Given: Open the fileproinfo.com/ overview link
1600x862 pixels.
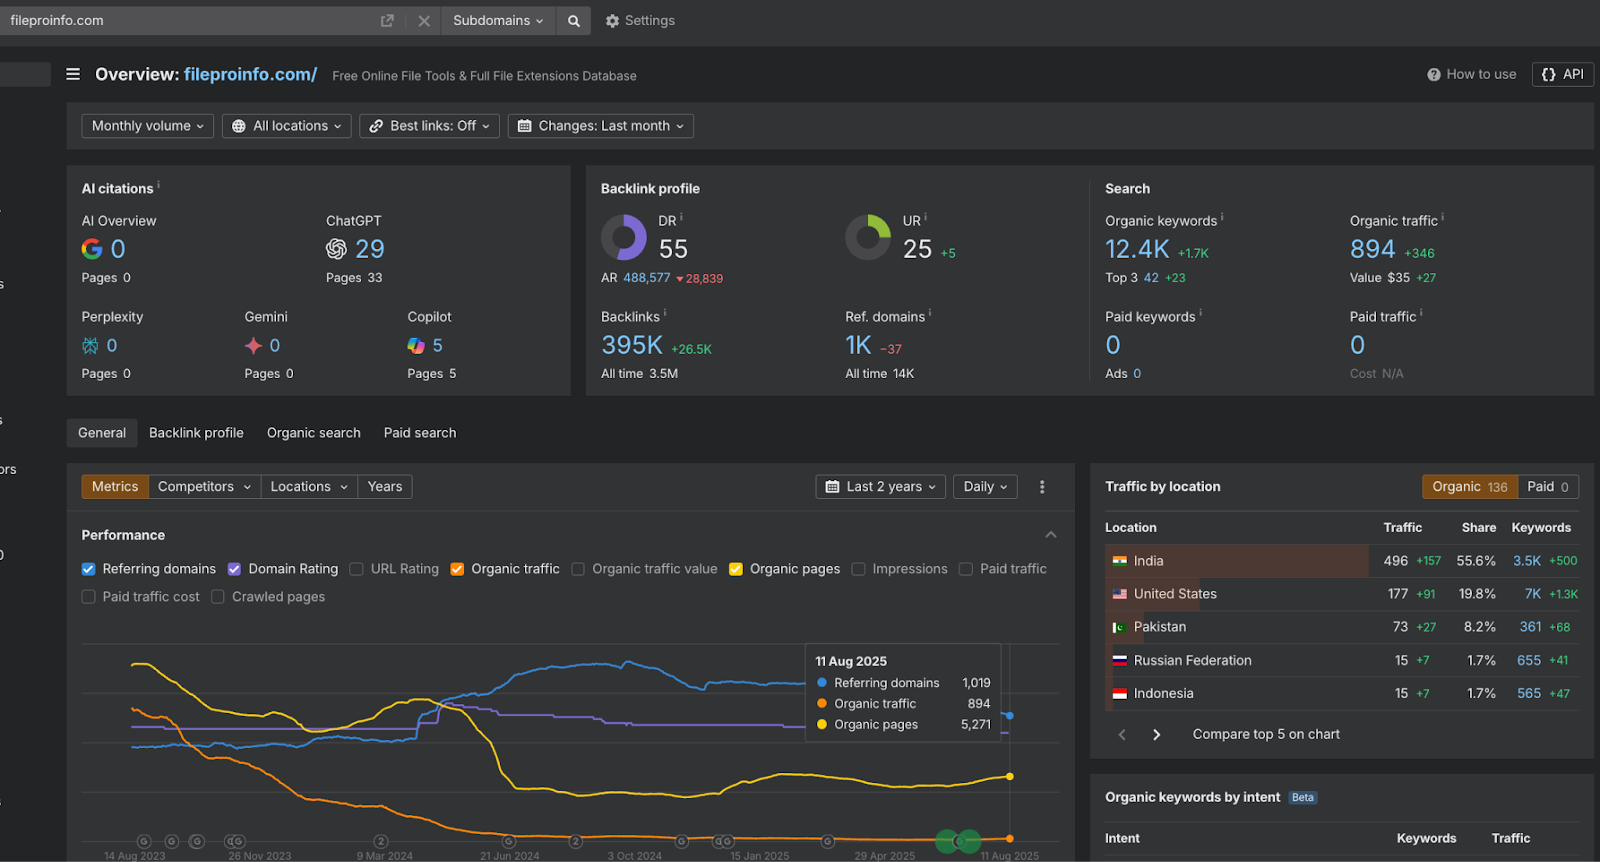Looking at the screenshot, I should point(250,74).
